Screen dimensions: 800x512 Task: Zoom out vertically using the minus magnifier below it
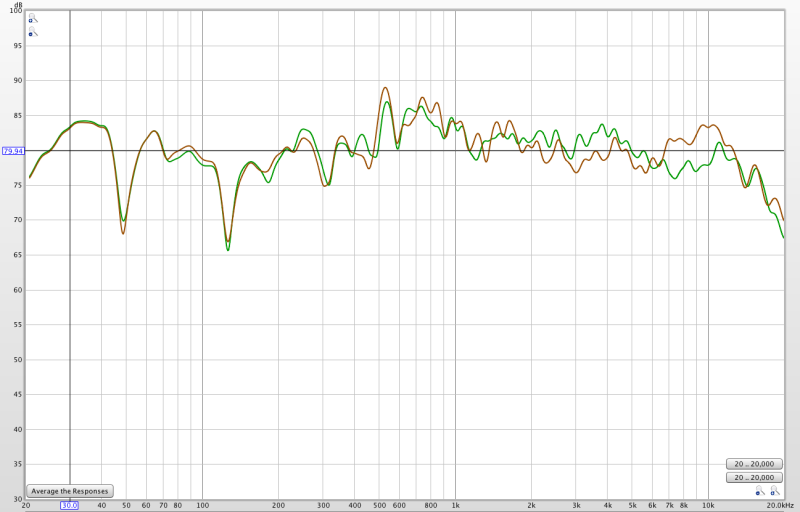pos(33,33)
